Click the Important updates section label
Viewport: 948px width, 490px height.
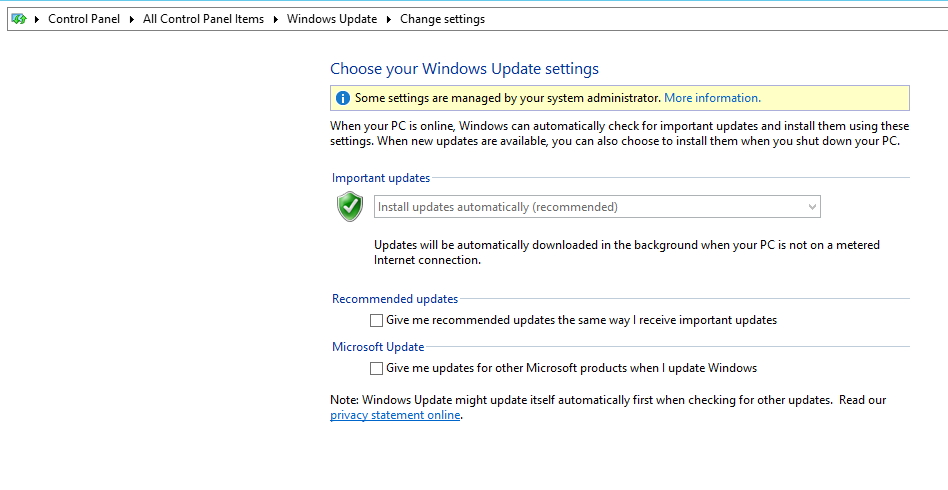pyautogui.click(x=381, y=178)
